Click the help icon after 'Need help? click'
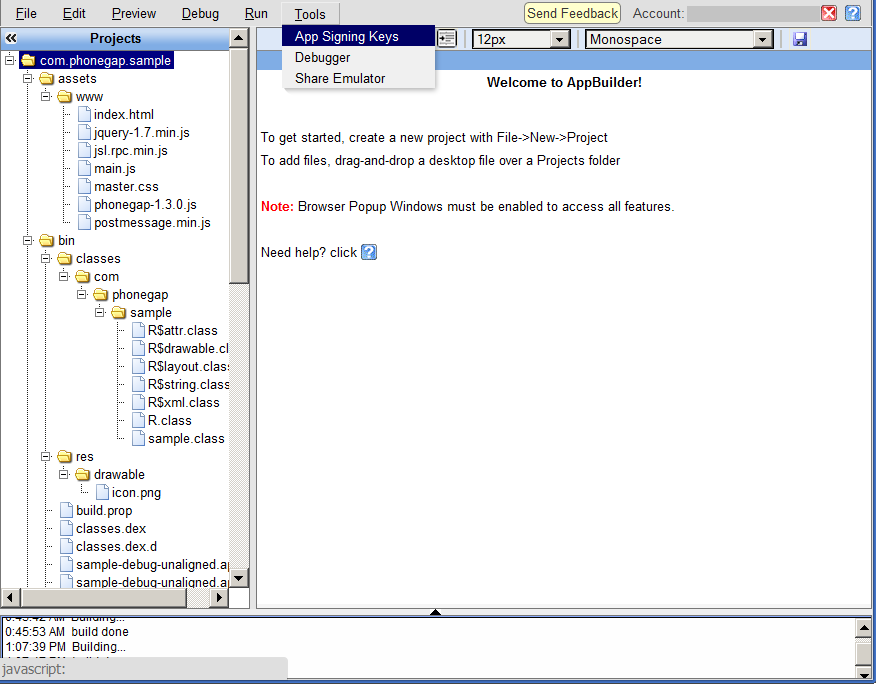This screenshot has width=876, height=684. pyautogui.click(x=369, y=253)
